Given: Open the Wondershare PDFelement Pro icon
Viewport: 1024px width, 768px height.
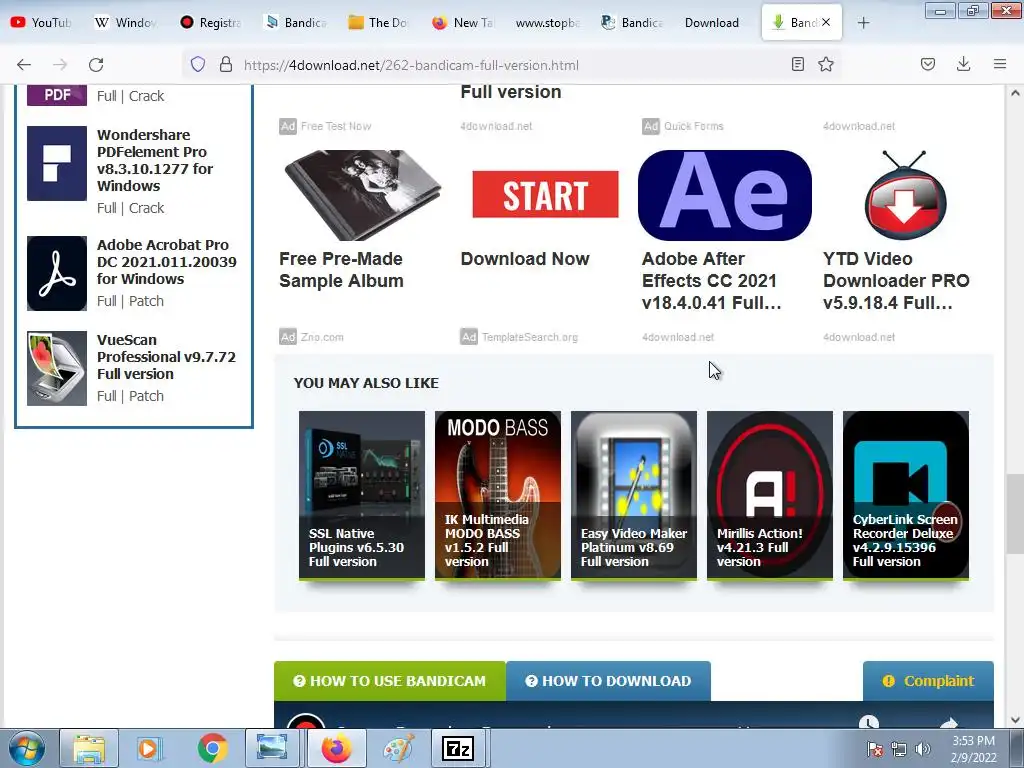Looking at the screenshot, I should (x=57, y=163).
